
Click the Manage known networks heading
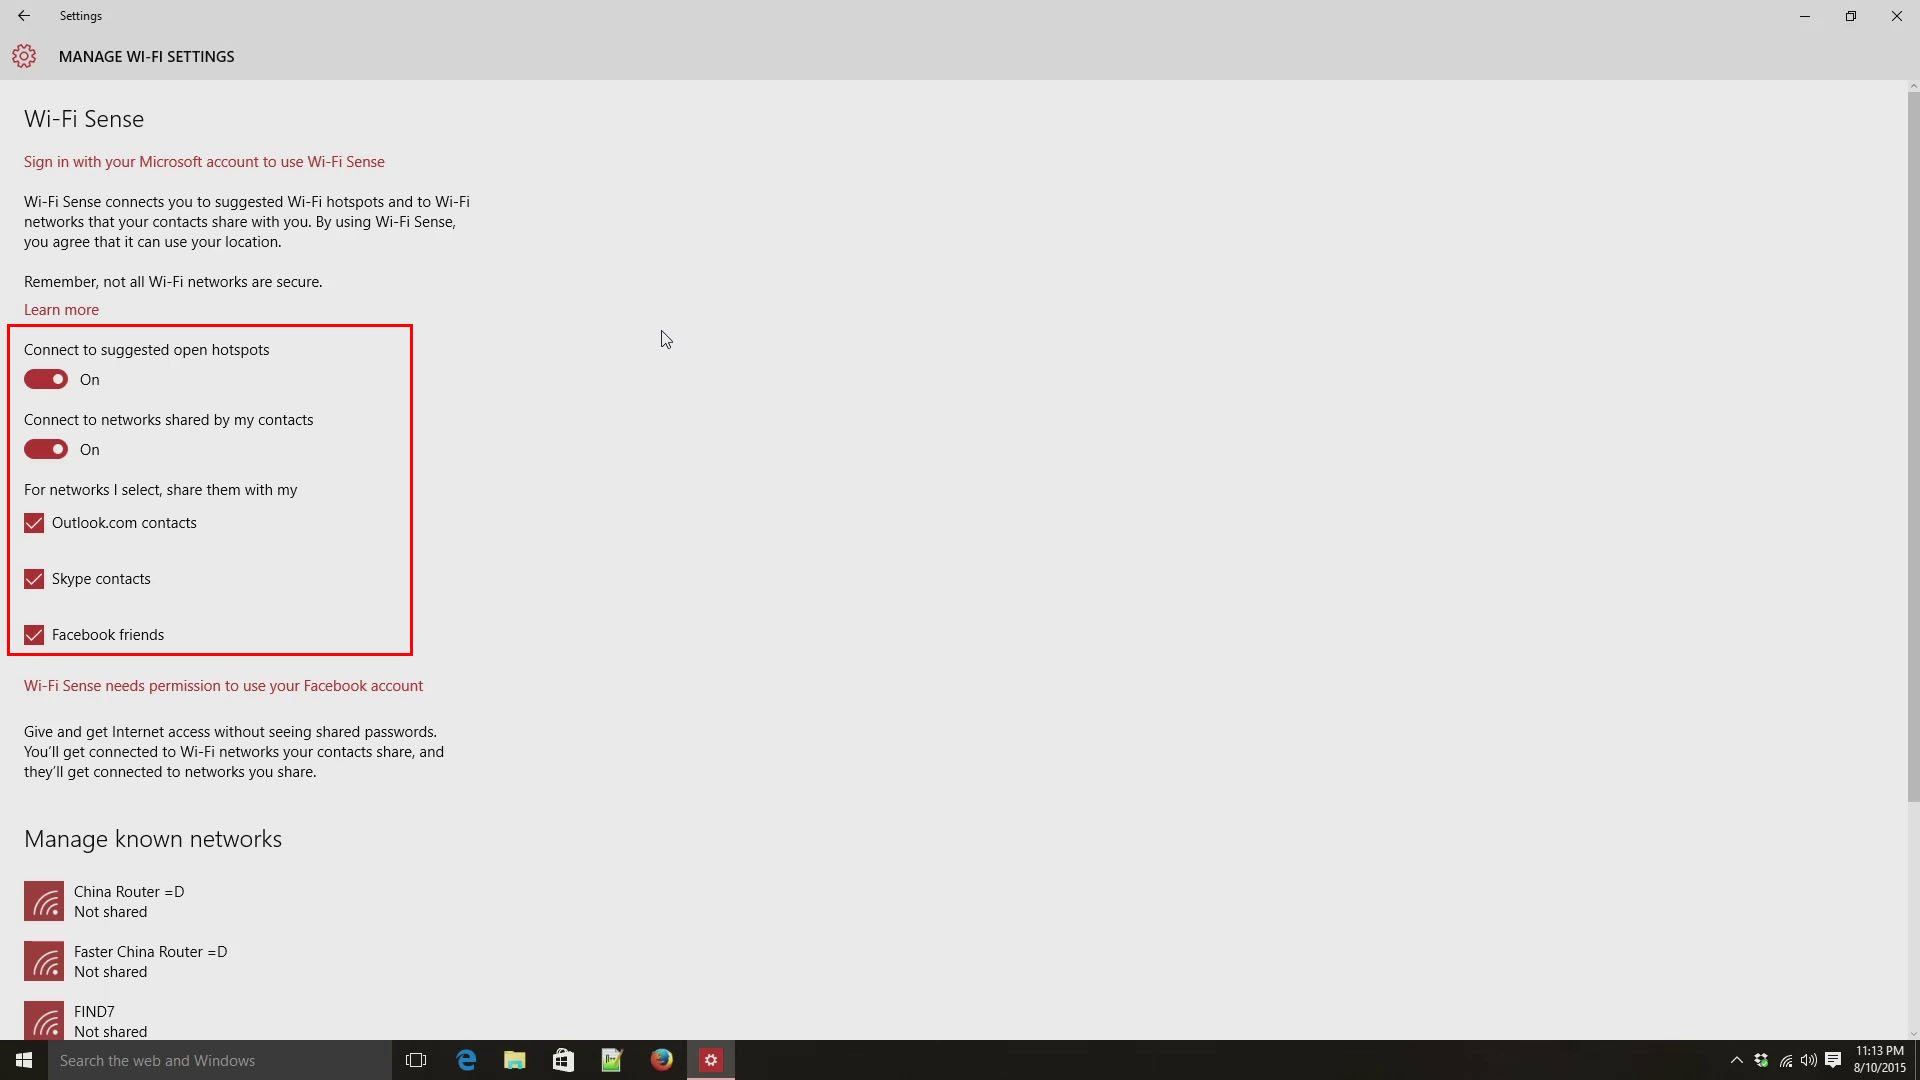click(x=153, y=839)
